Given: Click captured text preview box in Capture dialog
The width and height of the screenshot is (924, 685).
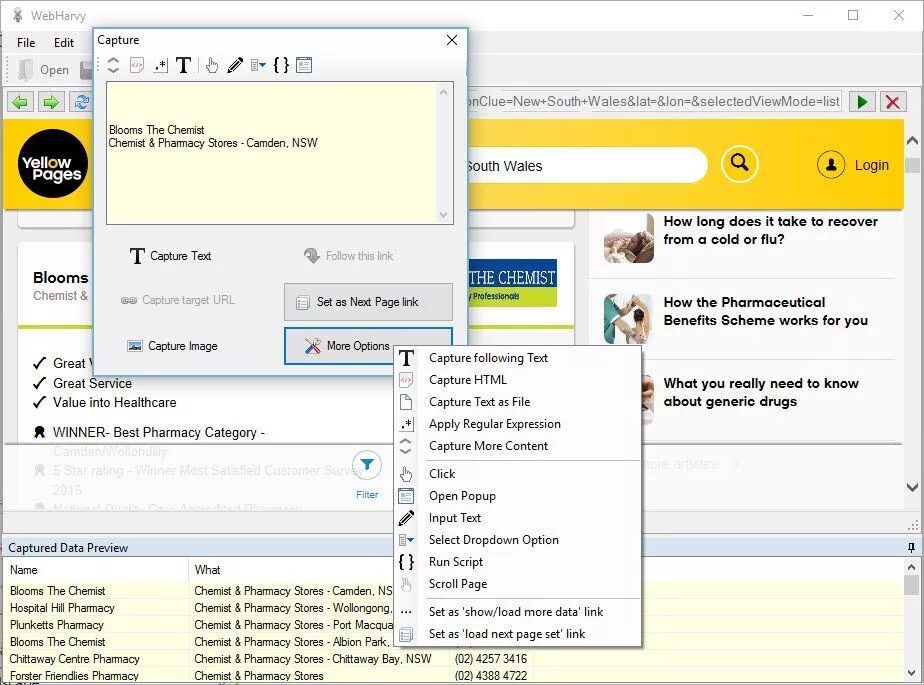Looking at the screenshot, I should (x=280, y=153).
